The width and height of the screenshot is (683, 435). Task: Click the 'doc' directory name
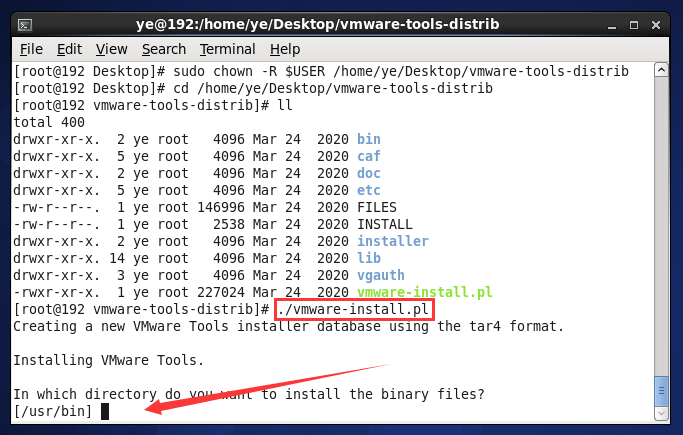point(369,173)
